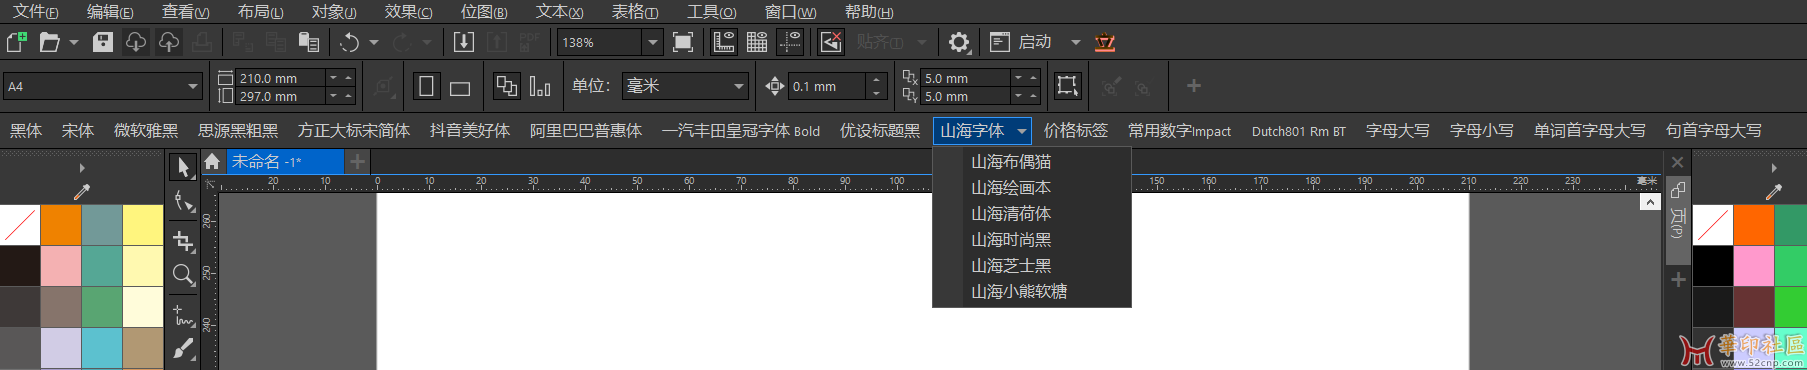Click the page width 210.0 mm field
Image resolution: width=1807 pixels, height=370 pixels.
coord(280,78)
